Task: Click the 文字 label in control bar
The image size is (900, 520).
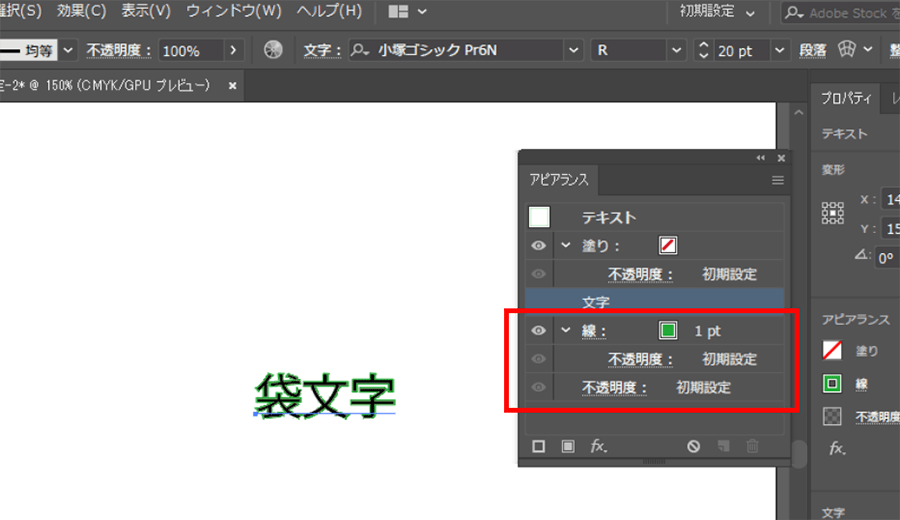Action: pos(321,51)
